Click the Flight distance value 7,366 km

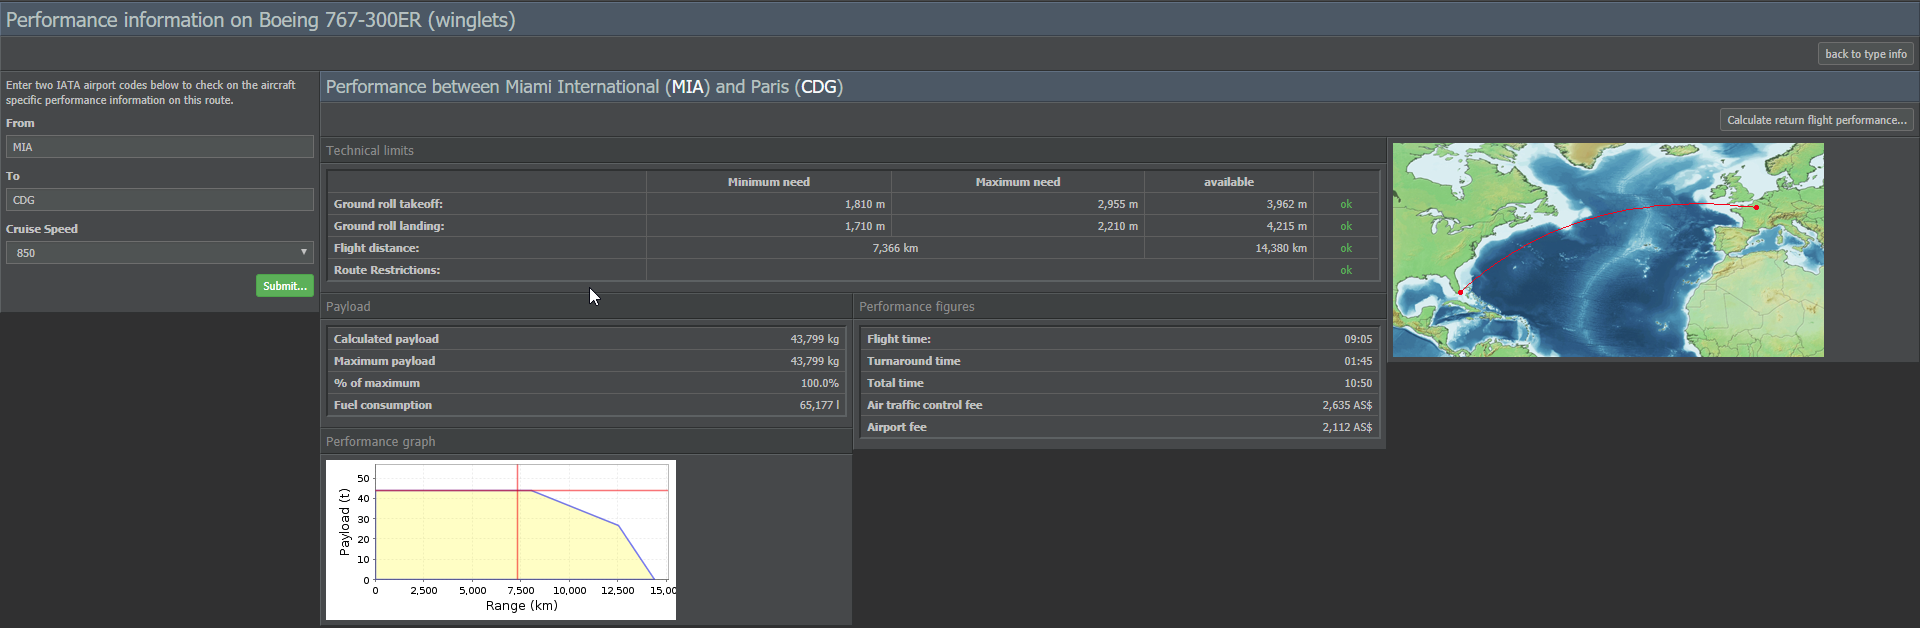[x=895, y=248]
